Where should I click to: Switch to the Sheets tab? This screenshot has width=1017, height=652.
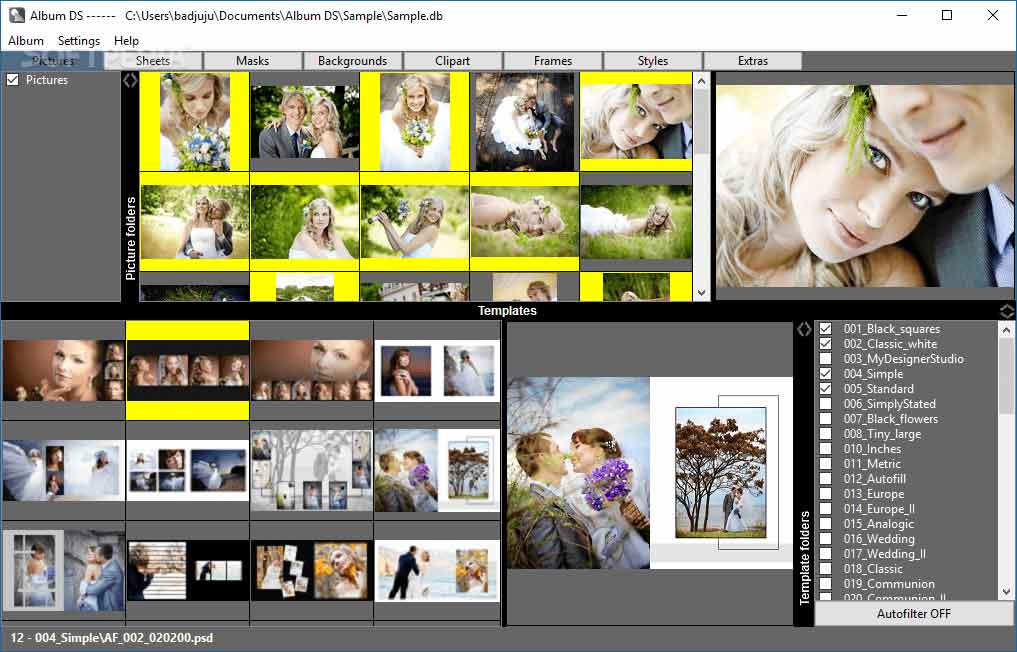[x=152, y=60]
